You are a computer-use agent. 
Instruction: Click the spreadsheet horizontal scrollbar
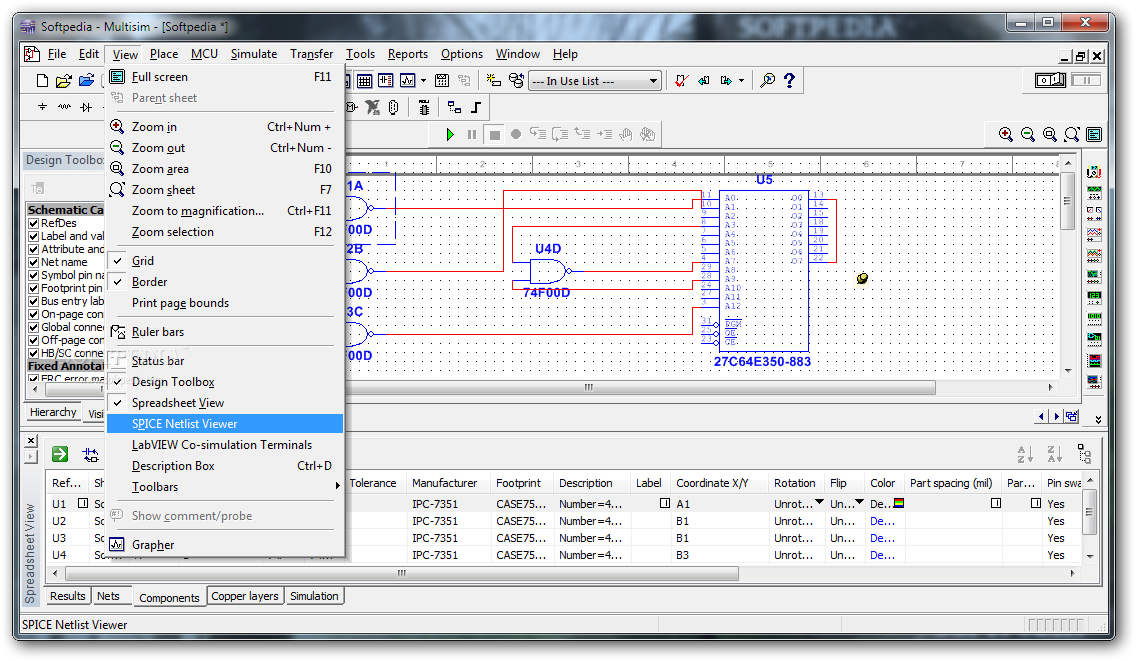(401, 573)
